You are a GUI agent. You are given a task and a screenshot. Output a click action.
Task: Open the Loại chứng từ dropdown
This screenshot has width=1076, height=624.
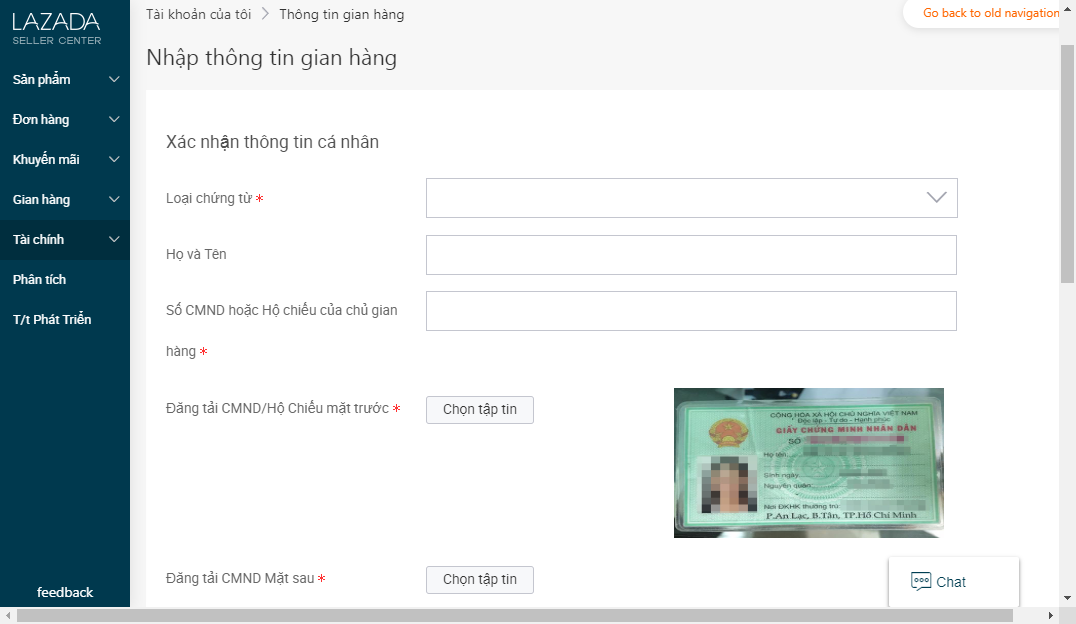691,198
